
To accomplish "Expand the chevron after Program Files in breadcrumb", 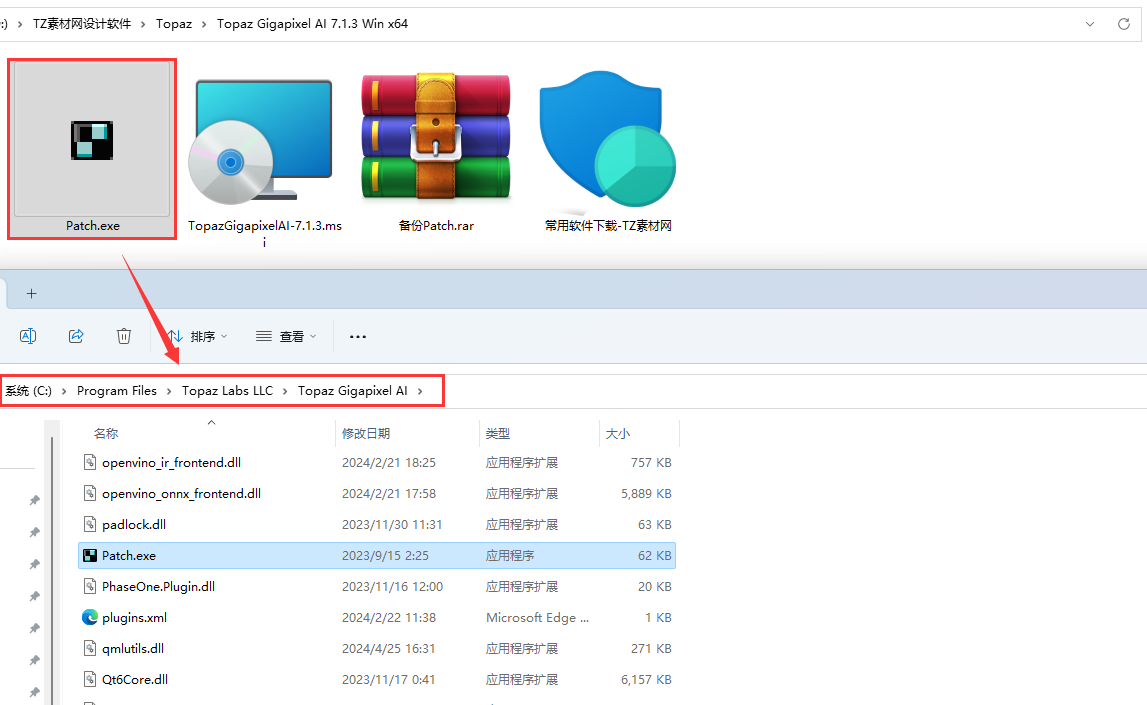I will (x=169, y=391).
